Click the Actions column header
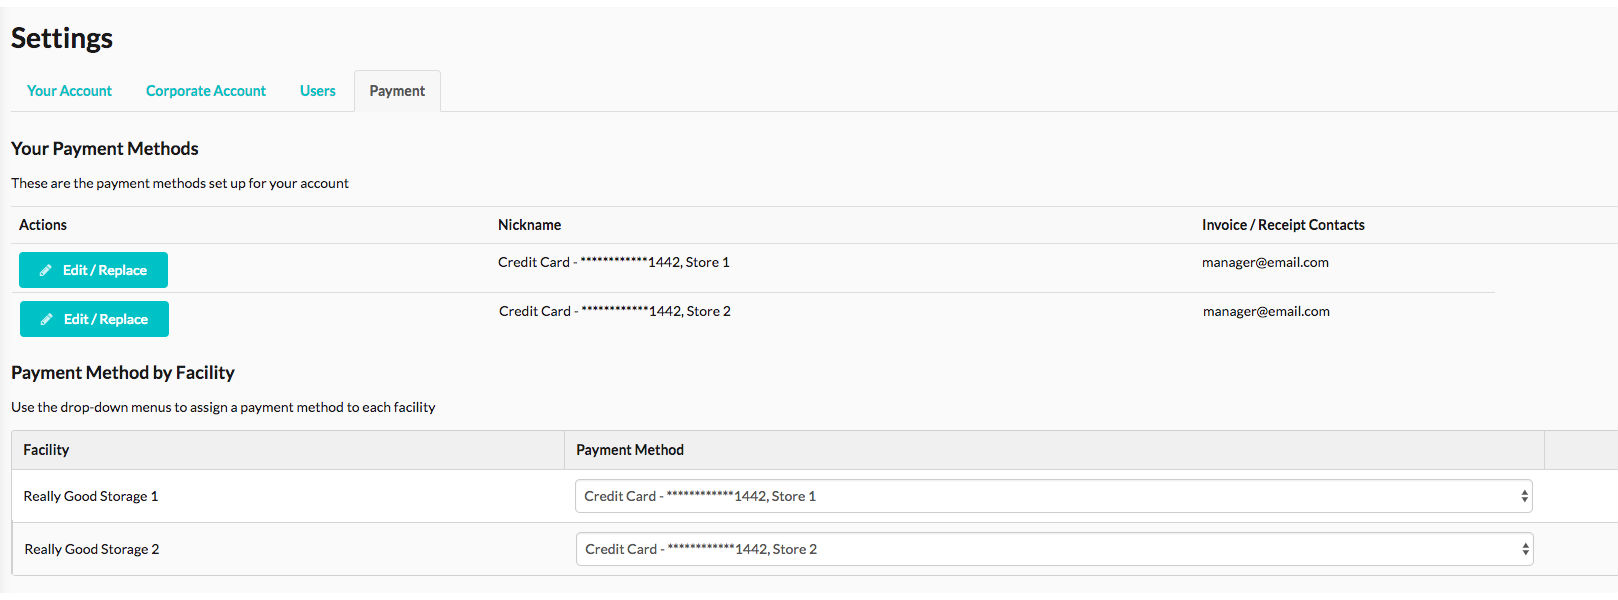 point(43,225)
